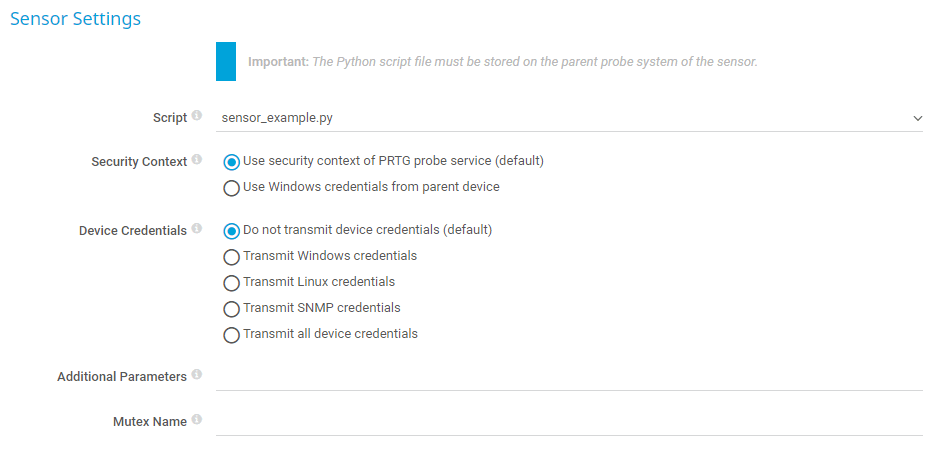This screenshot has height=454, width=936.
Task: Click the blue Important notice marker
Action: [x=226, y=61]
